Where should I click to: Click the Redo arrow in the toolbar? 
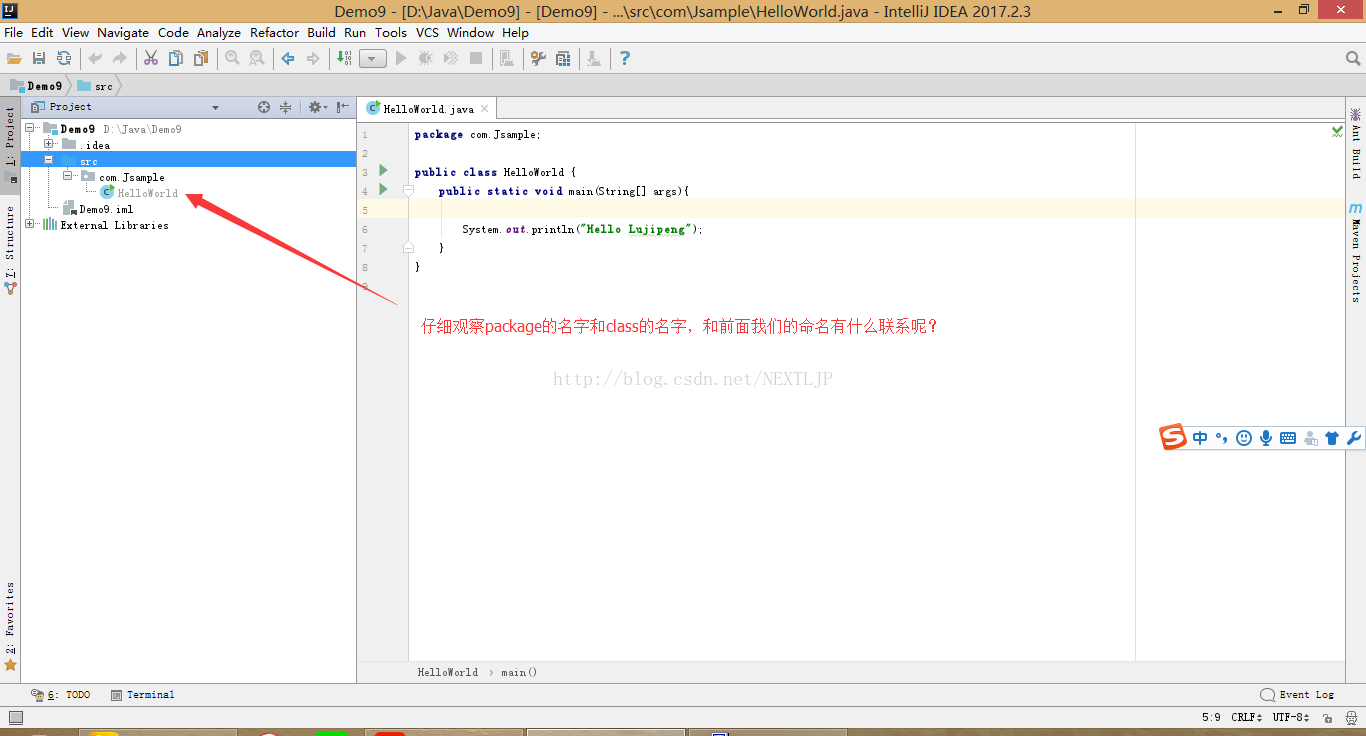[x=120, y=58]
